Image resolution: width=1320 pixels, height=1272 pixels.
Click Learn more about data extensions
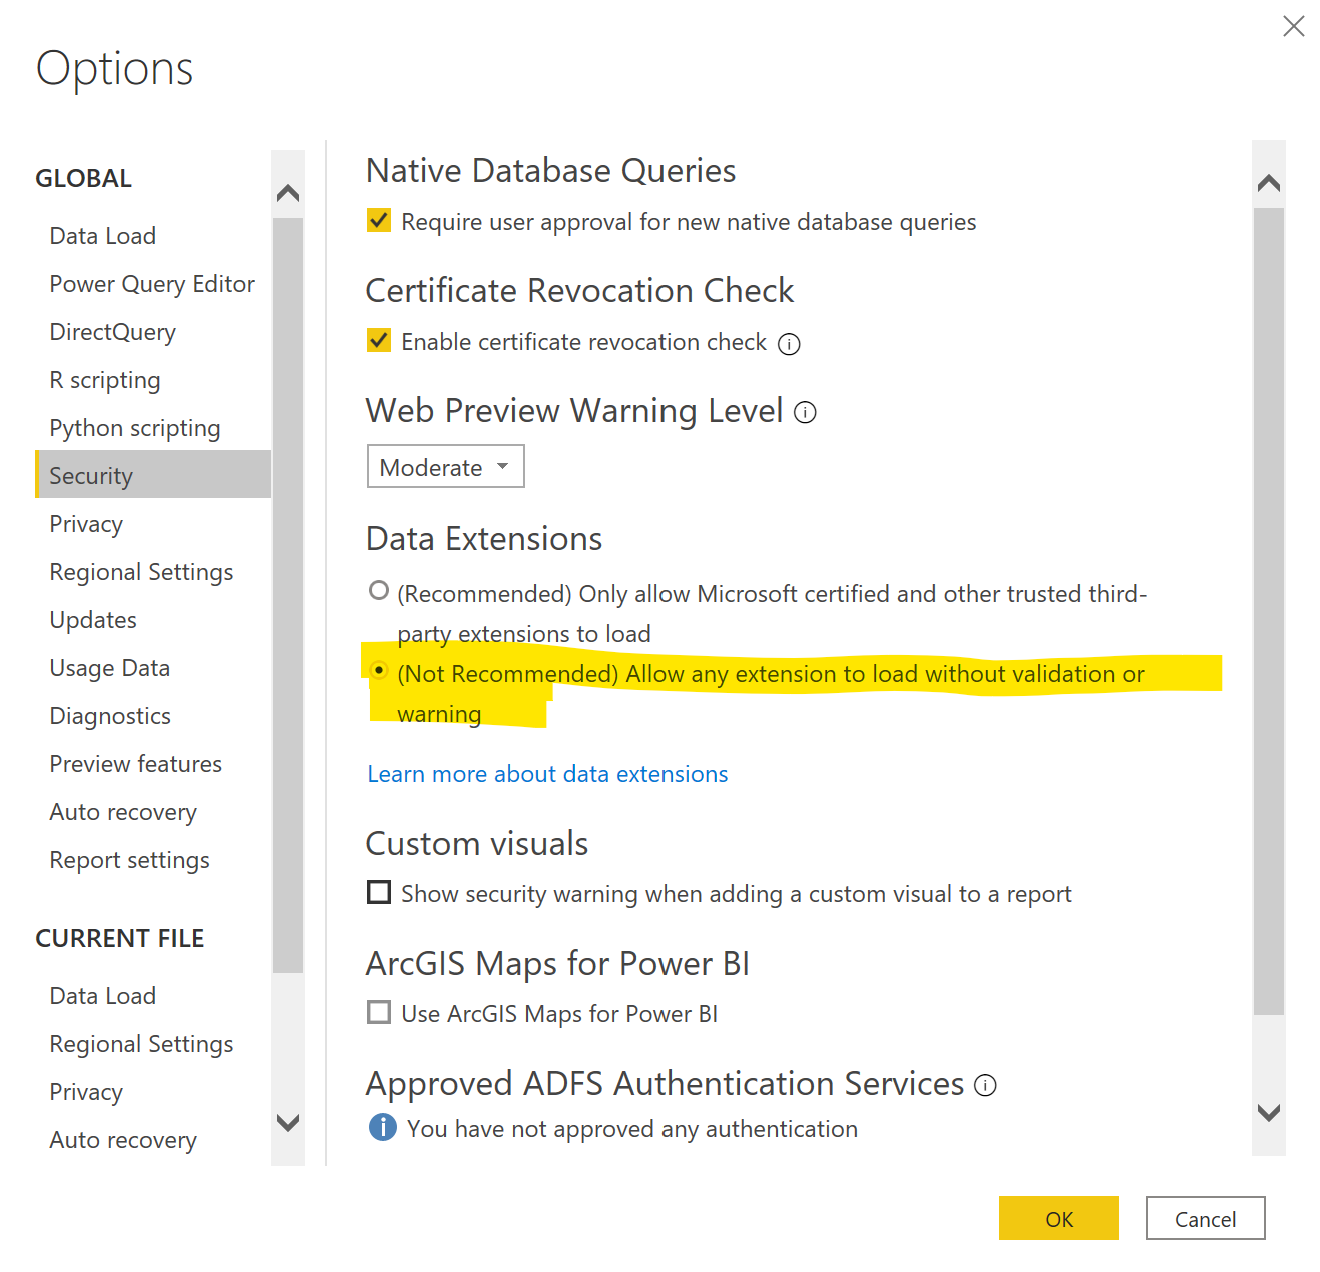[x=547, y=773]
